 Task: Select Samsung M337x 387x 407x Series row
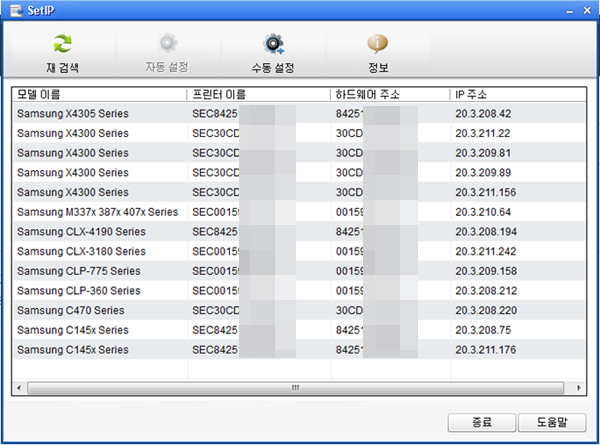click(x=299, y=212)
